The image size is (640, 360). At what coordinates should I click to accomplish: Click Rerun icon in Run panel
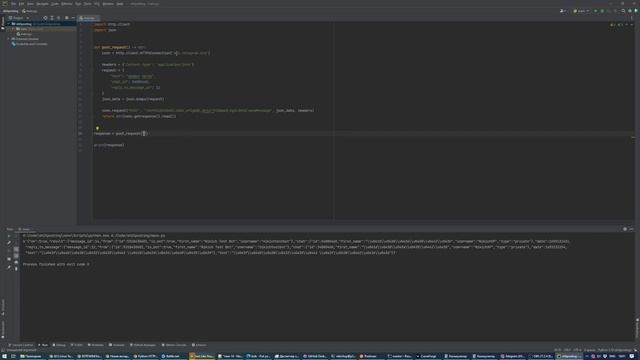[x=9, y=236]
